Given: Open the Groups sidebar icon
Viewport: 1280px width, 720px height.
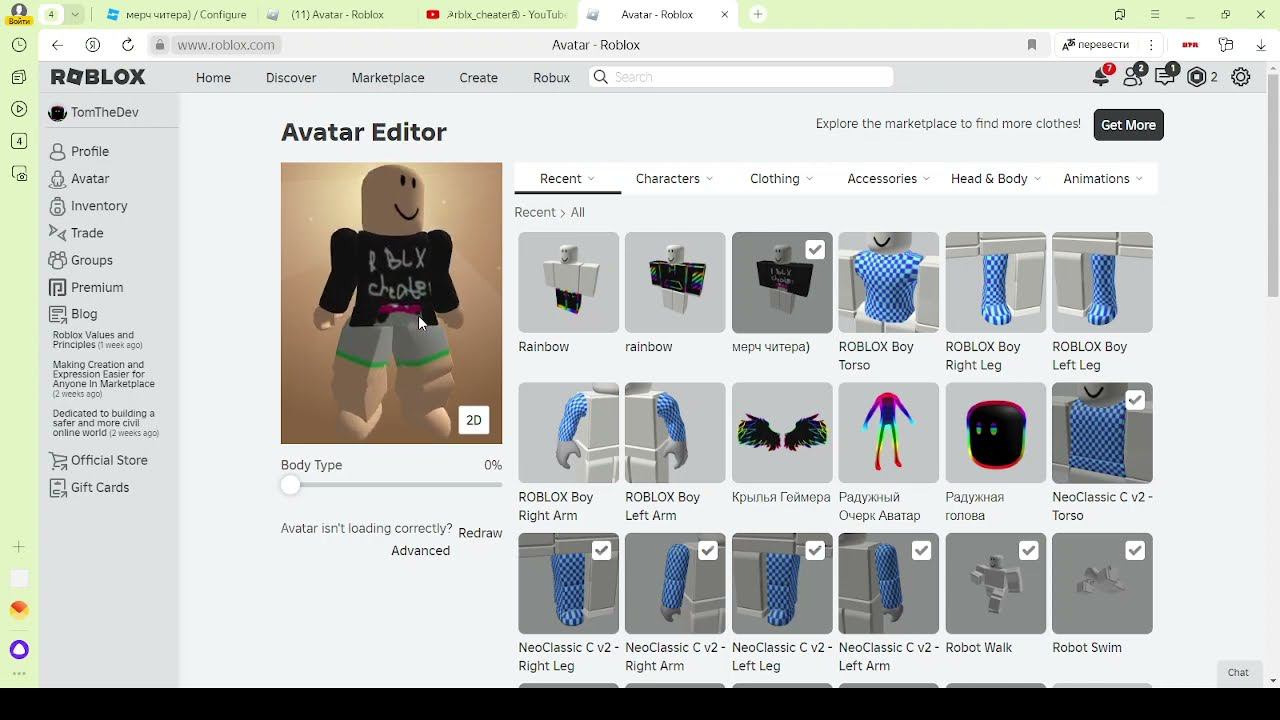Looking at the screenshot, I should (58, 260).
